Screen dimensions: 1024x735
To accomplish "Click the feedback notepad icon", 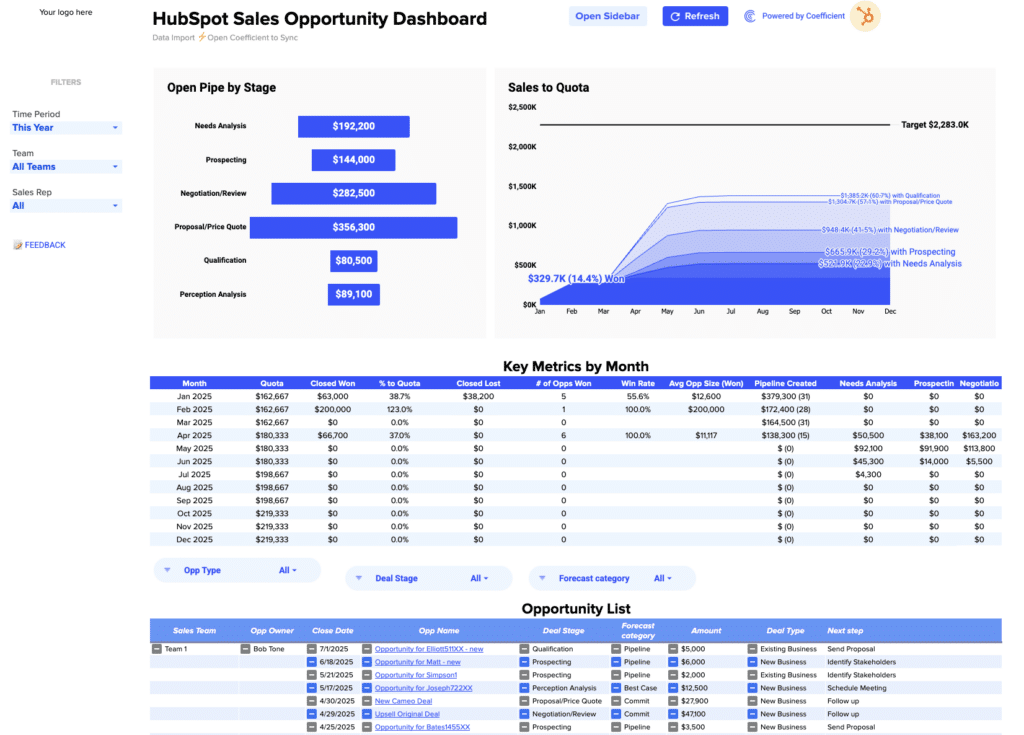I will [17, 245].
